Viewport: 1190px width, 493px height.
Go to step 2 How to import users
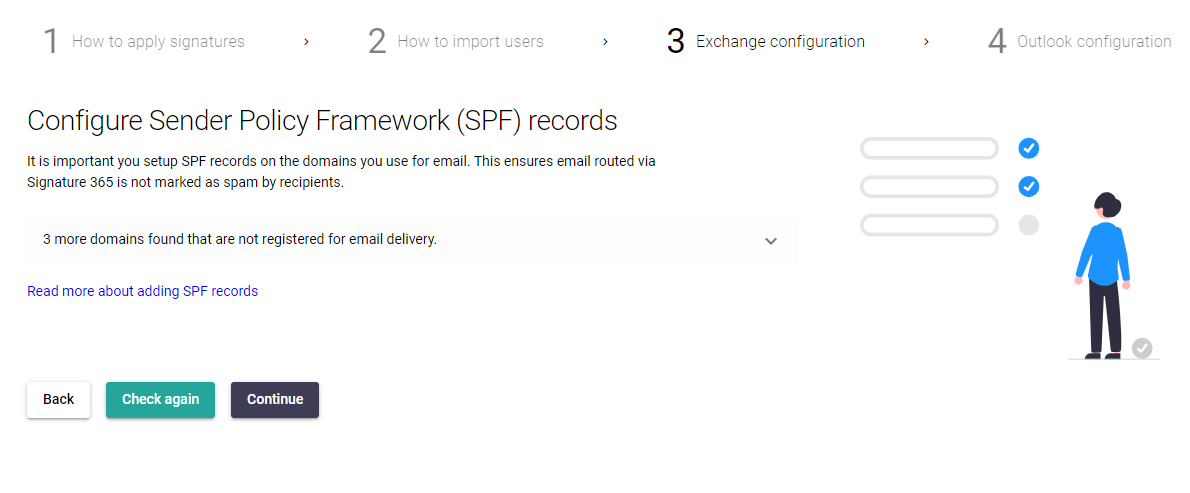tap(455, 42)
